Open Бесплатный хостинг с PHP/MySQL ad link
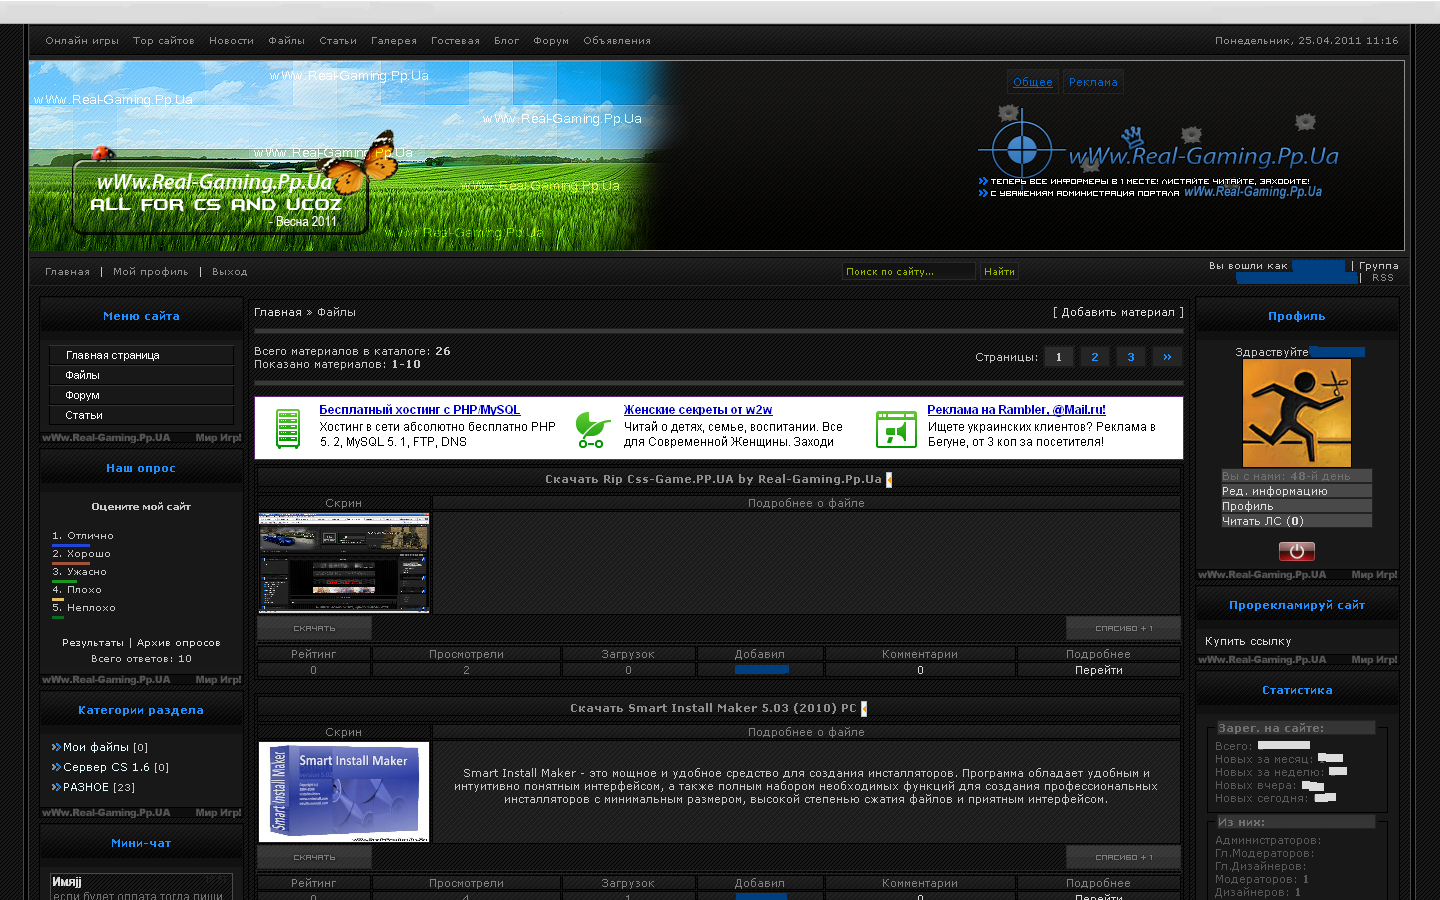 (x=420, y=410)
